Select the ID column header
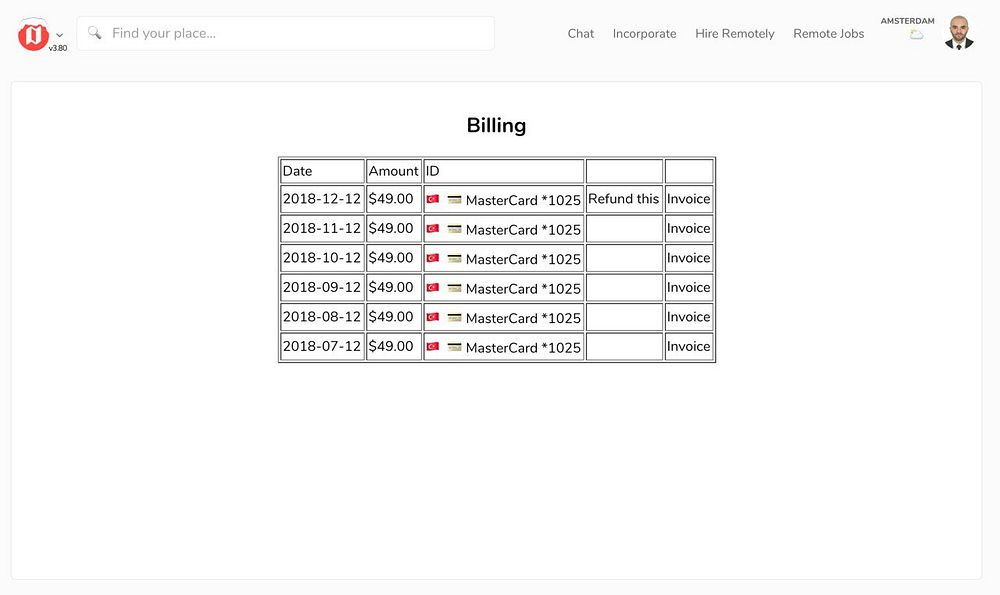 tap(504, 171)
